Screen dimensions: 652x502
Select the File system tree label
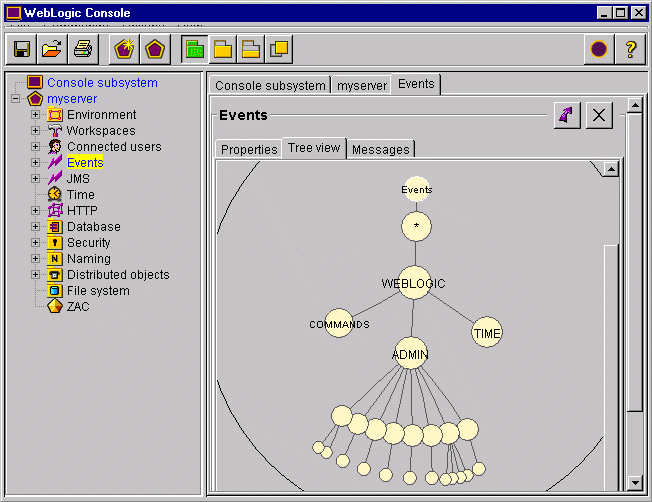(98, 290)
